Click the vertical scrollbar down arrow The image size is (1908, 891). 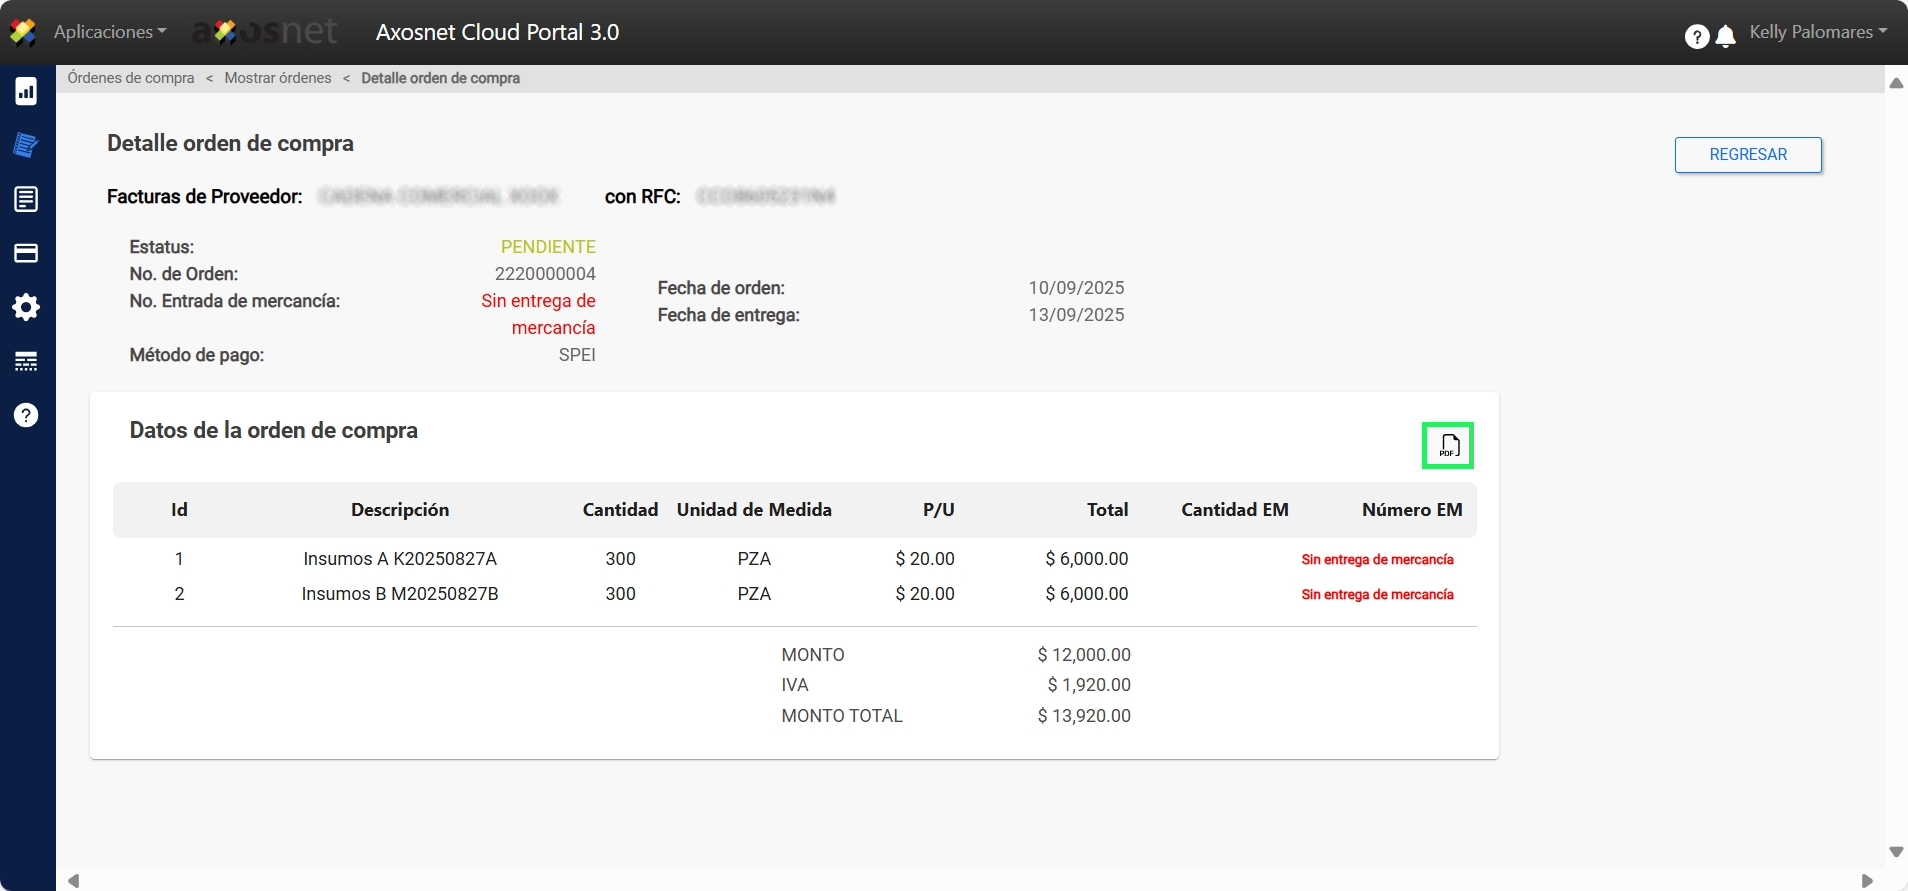point(1896,852)
